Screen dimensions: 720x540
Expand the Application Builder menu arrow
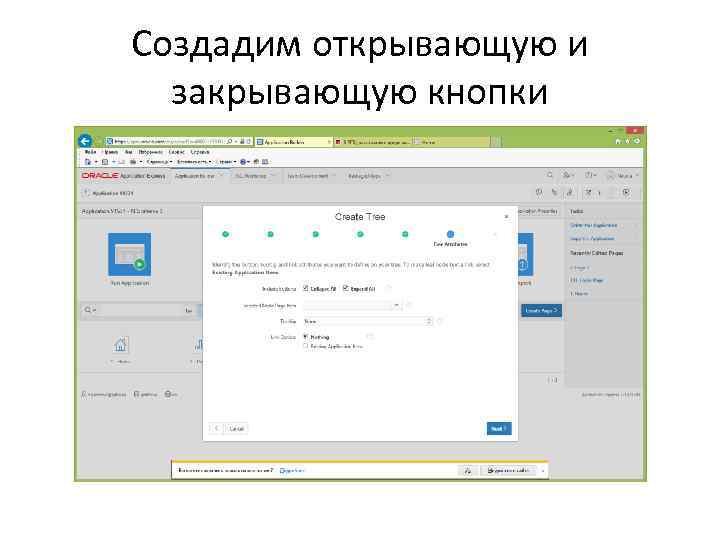(x=221, y=176)
